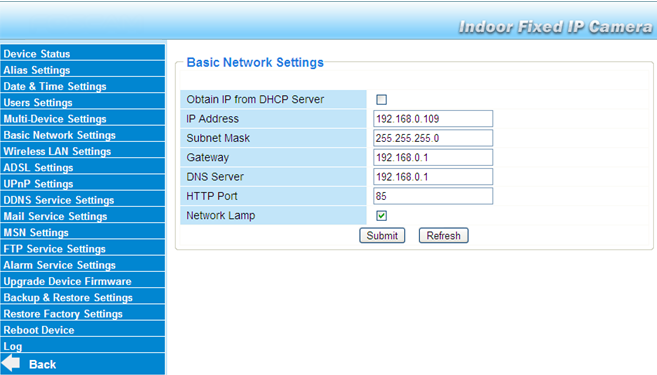Image resolution: width=657 pixels, height=375 pixels.
Task: Open MSN Settings
Action: coord(36,233)
